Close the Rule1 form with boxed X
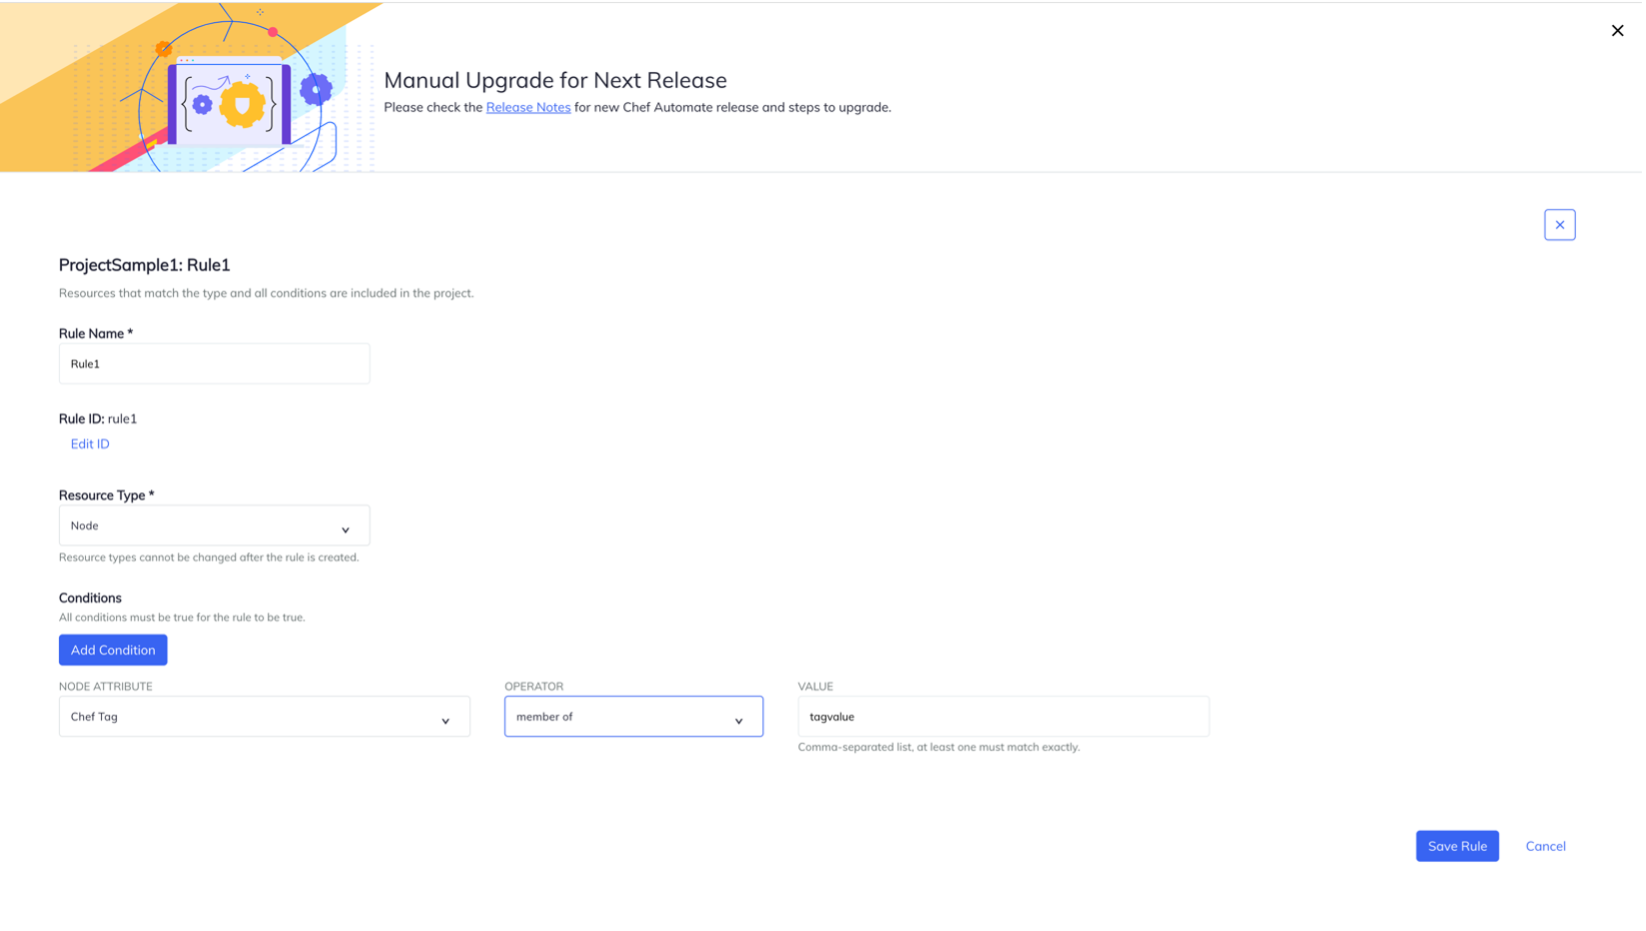The height and width of the screenshot is (931, 1646). coord(1559,225)
